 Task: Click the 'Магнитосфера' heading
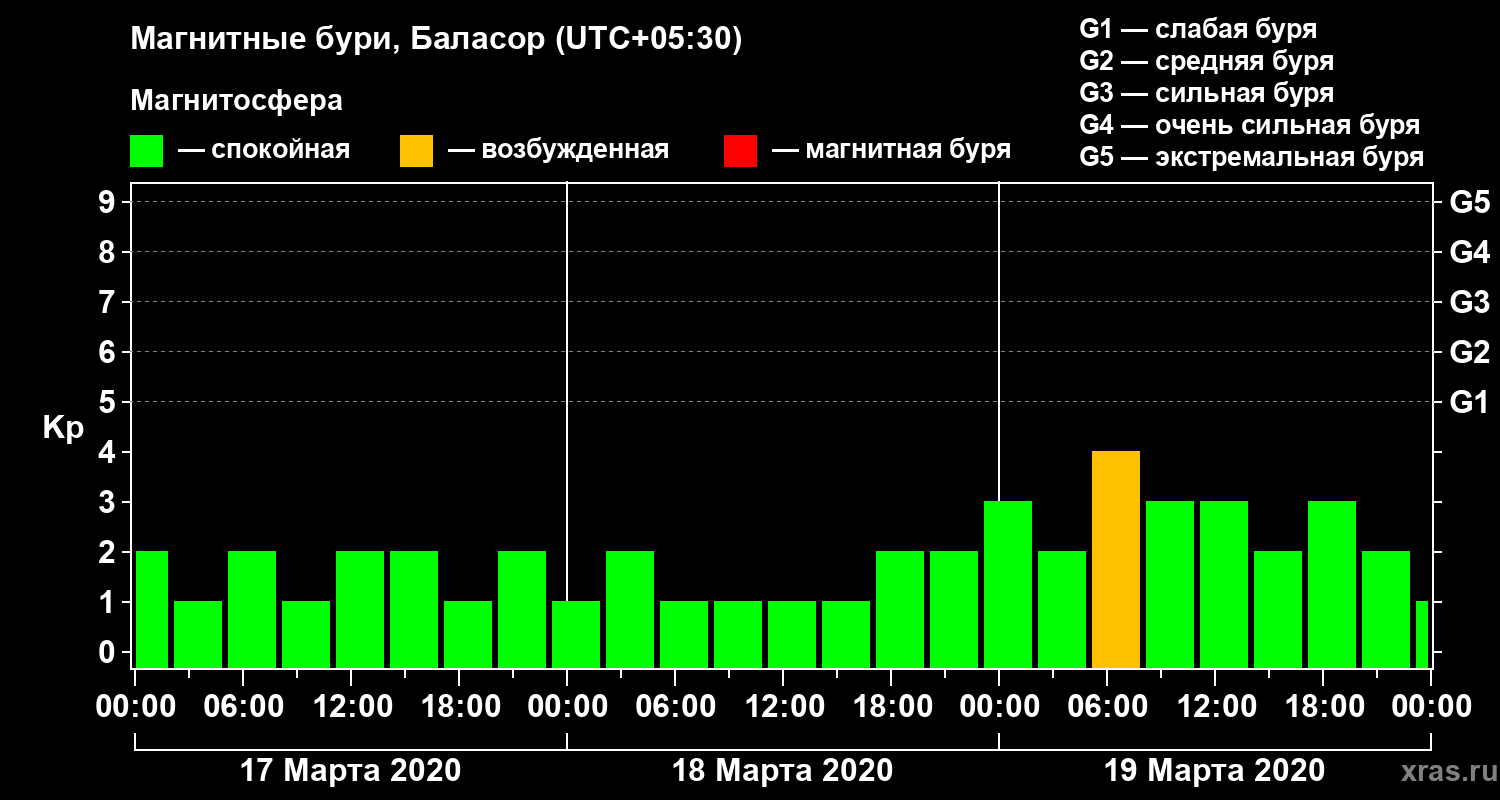[x=236, y=101]
